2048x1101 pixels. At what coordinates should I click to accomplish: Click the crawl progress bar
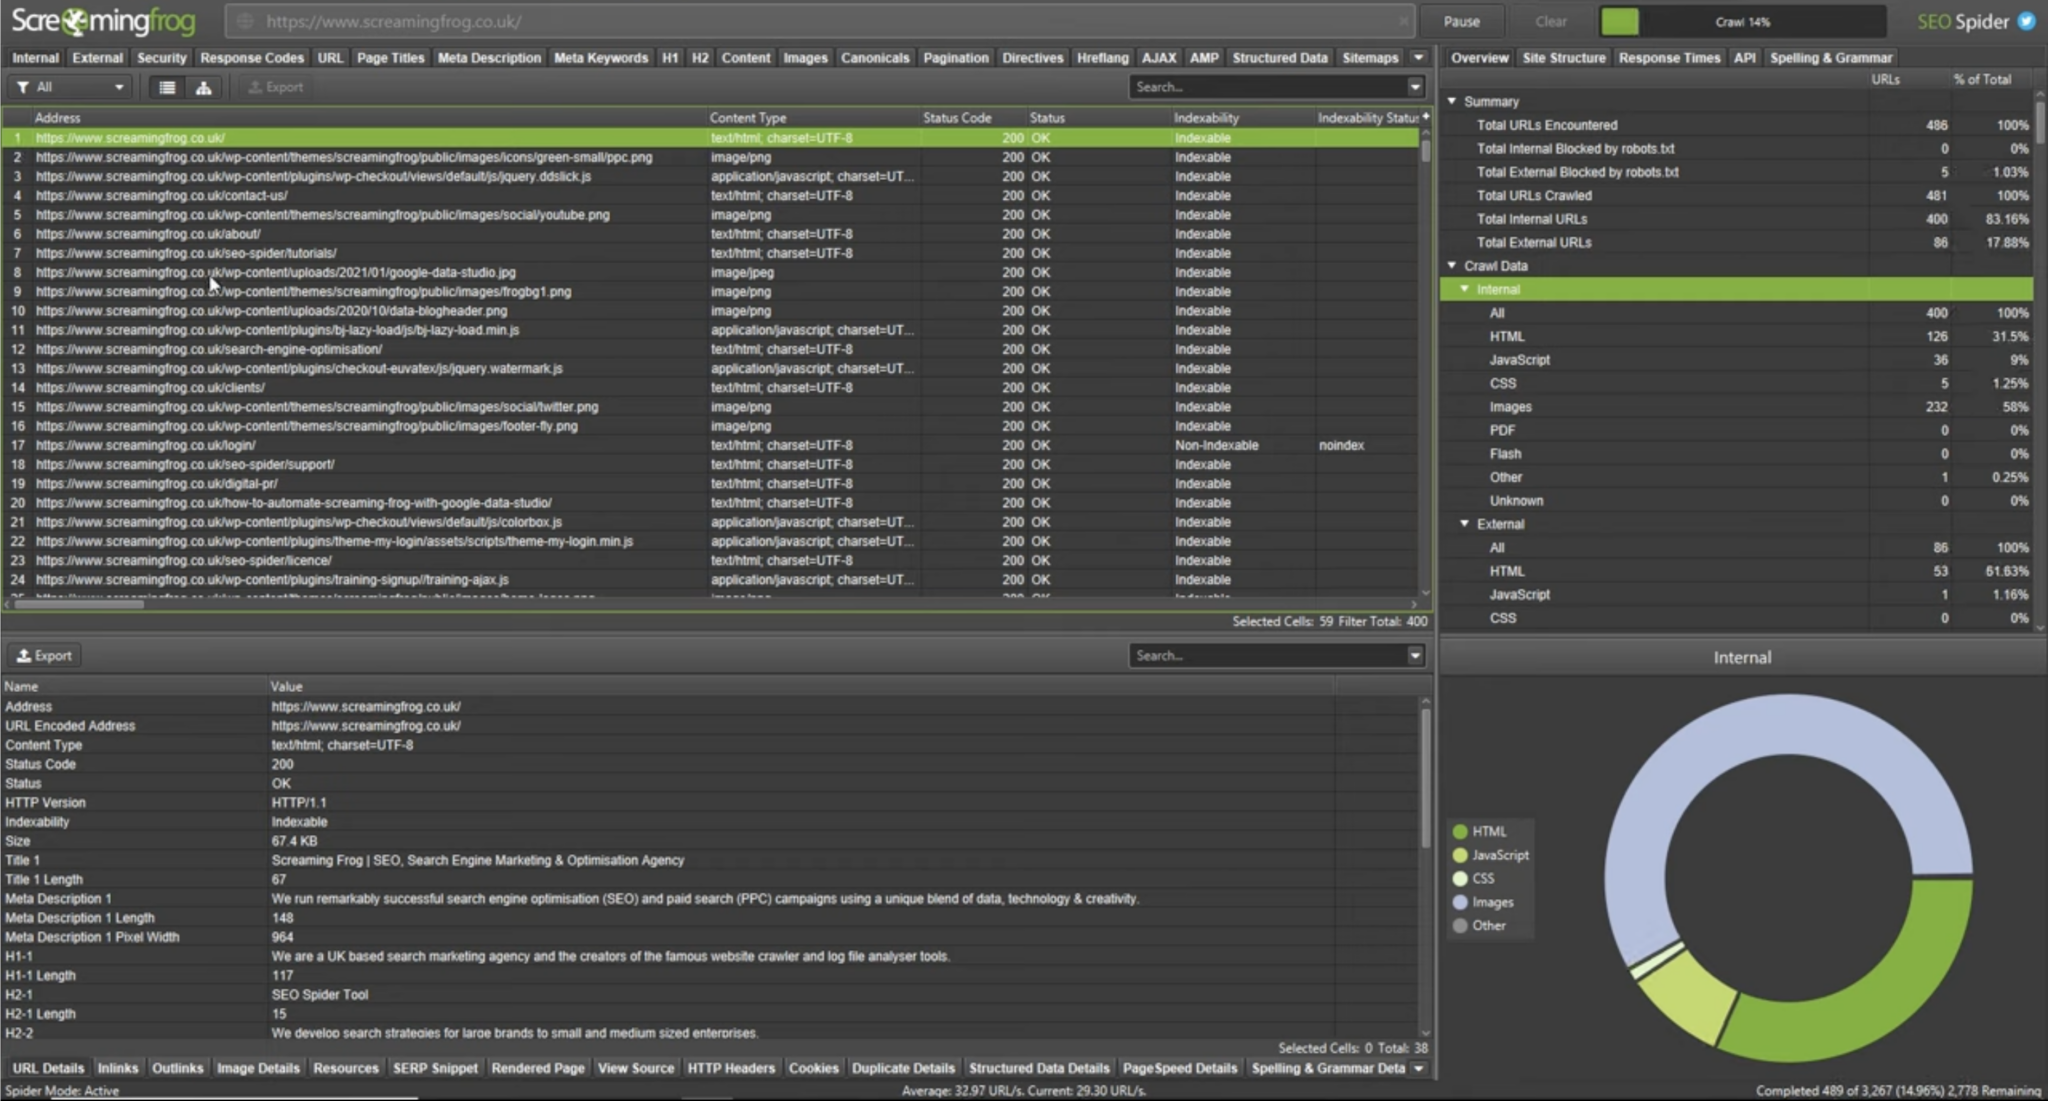coord(1743,21)
